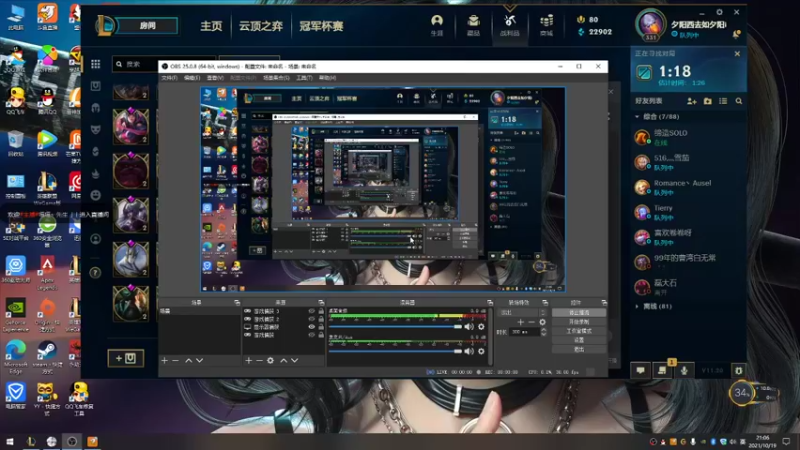Move source down with down chevron
Image resolution: width=800 pixels, height=450 pixels.
(294, 360)
